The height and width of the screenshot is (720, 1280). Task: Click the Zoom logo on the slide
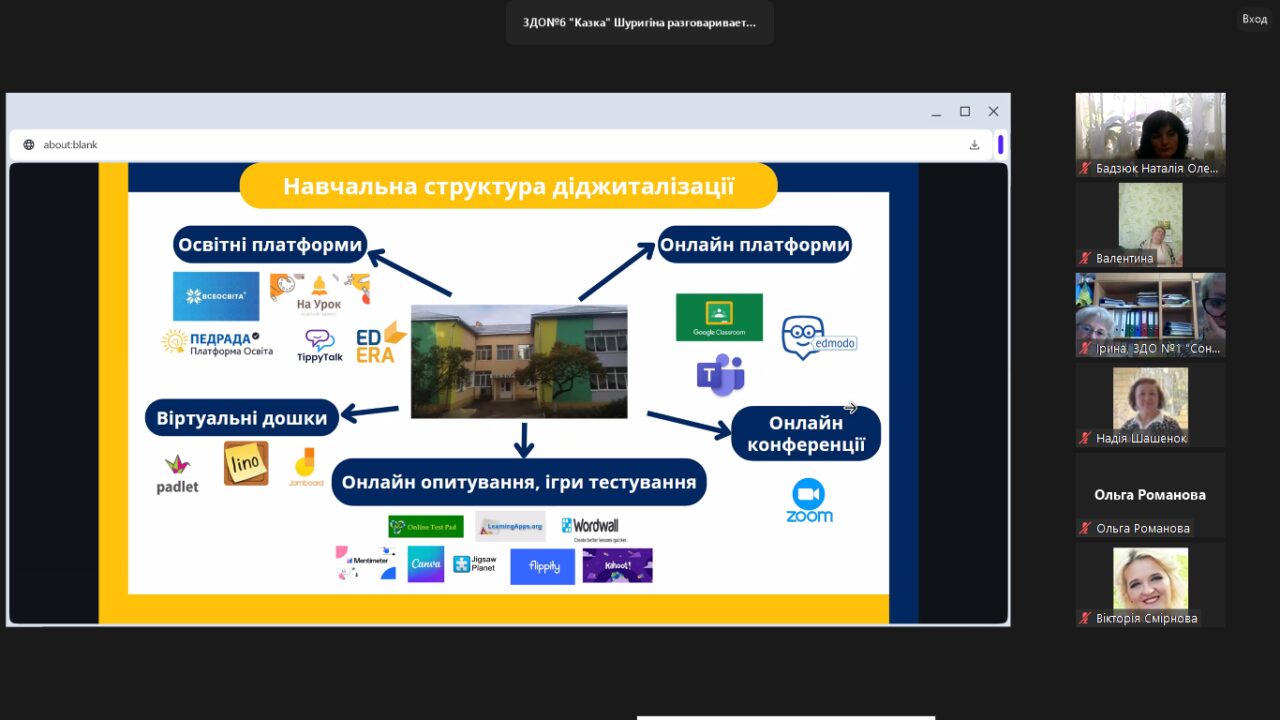pos(809,500)
